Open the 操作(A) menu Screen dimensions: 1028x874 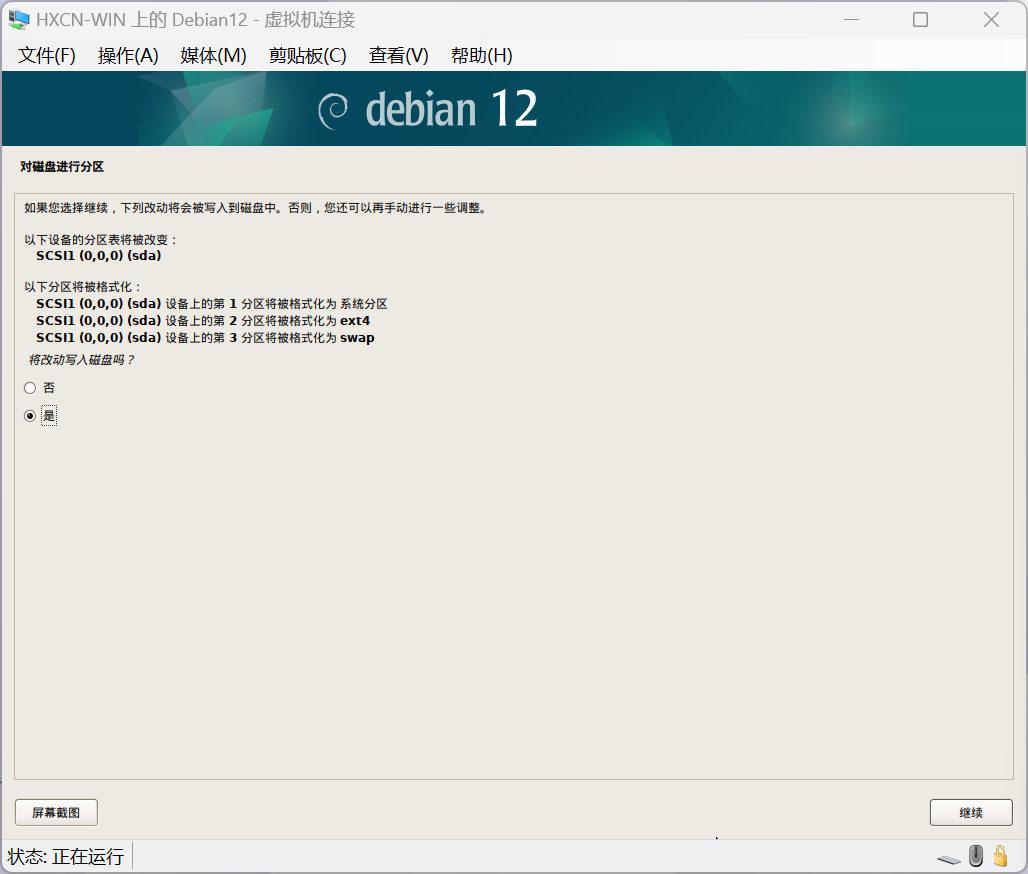pyautogui.click(x=128, y=56)
